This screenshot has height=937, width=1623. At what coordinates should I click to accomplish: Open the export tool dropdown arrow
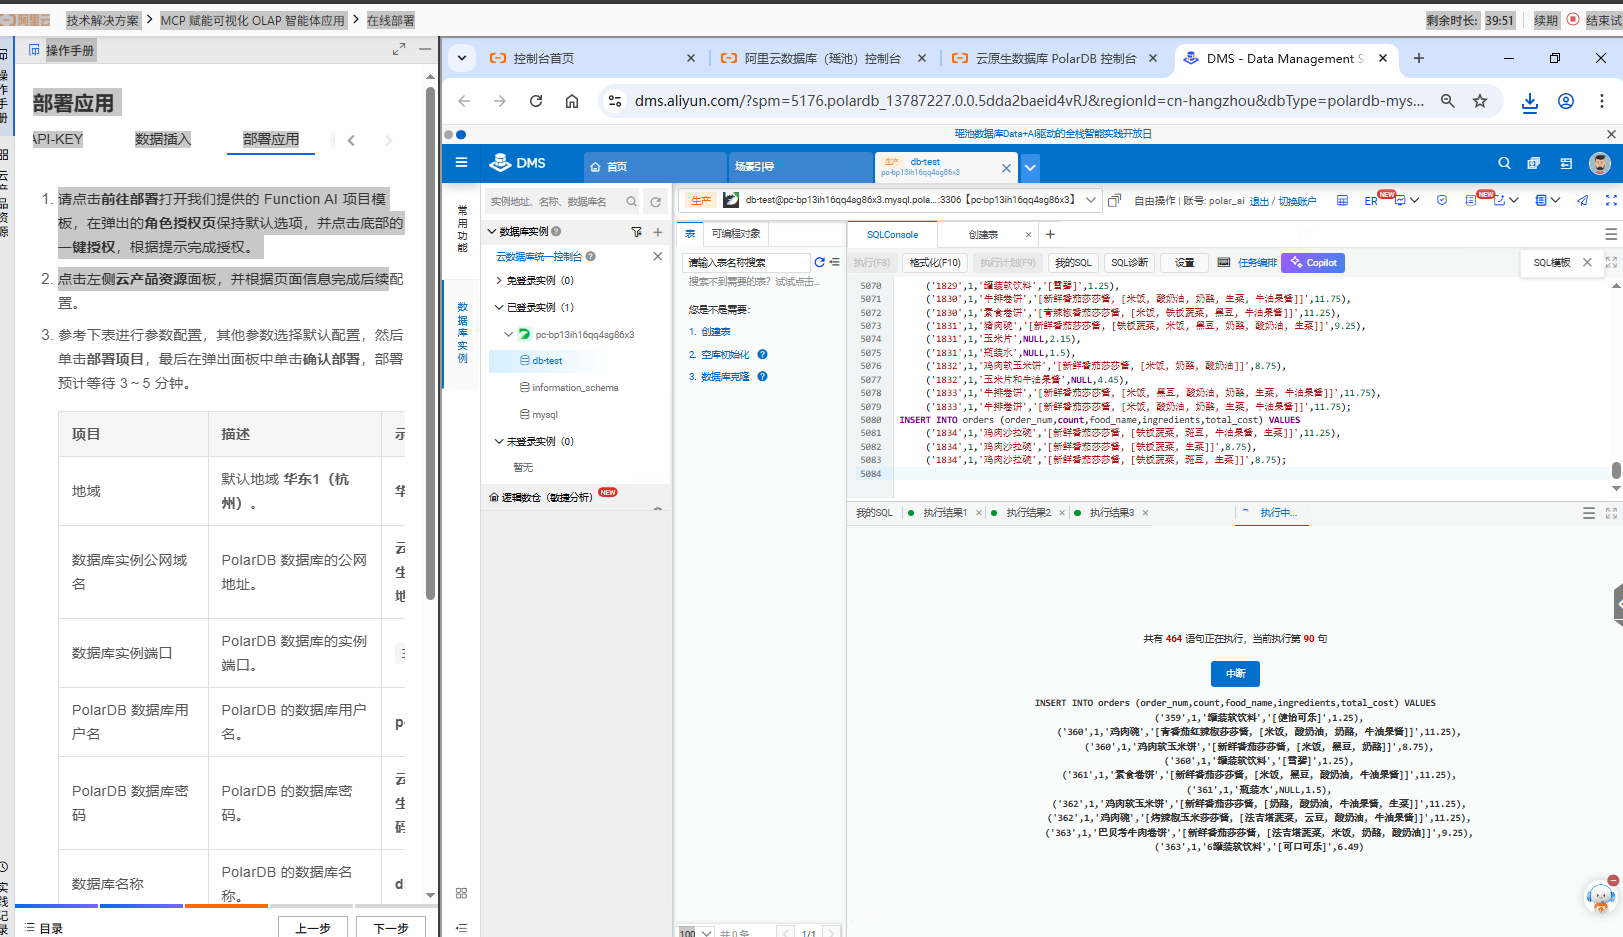(x=1514, y=201)
